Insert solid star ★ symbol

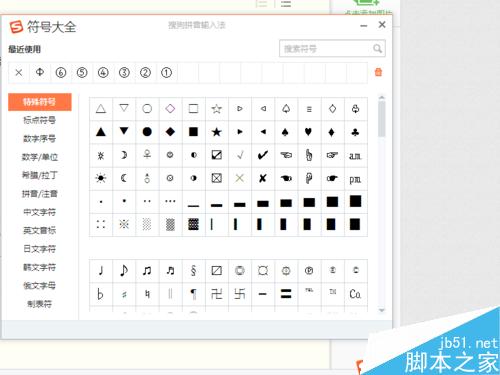(x=217, y=132)
